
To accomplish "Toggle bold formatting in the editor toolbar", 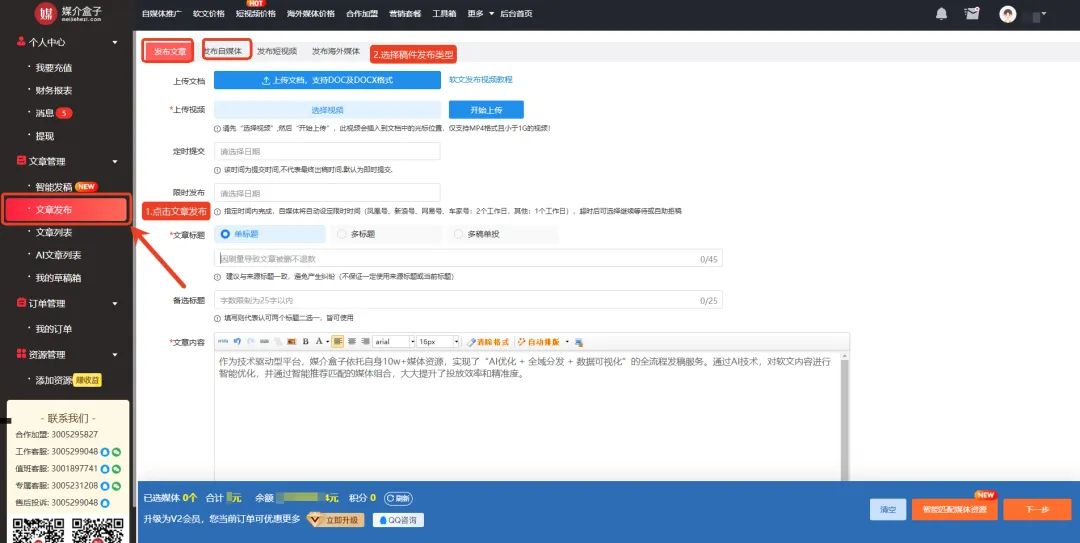I will (x=305, y=341).
